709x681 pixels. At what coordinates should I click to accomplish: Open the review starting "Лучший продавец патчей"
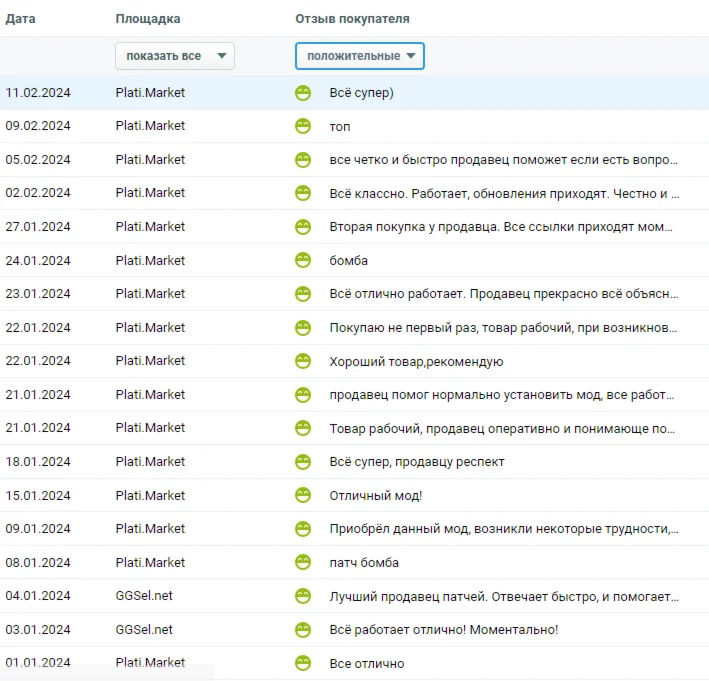[503, 596]
